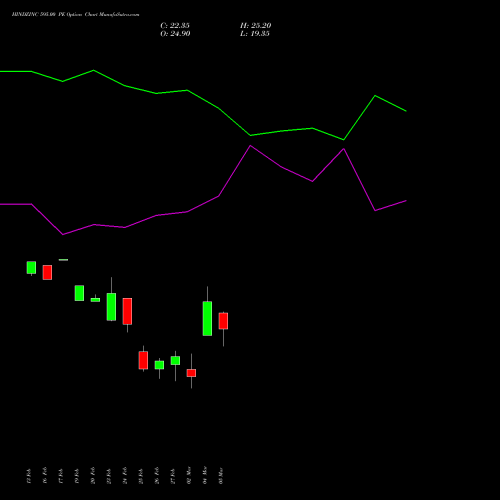
Task: Click the '17 Feb' date axis label
Action: click(x=61, y=476)
